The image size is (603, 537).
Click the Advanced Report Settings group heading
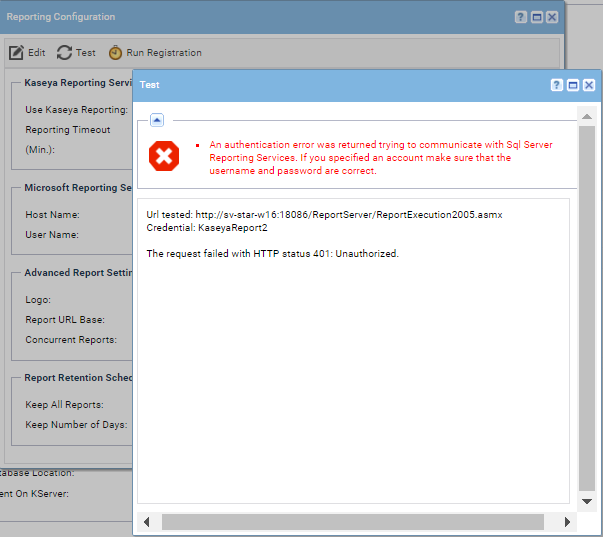78,273
